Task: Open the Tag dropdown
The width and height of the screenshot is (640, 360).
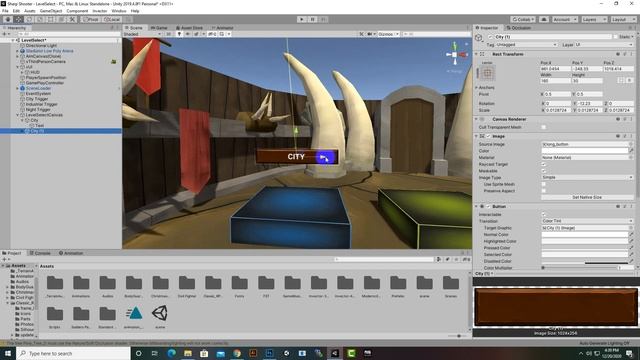Action: 527,44
